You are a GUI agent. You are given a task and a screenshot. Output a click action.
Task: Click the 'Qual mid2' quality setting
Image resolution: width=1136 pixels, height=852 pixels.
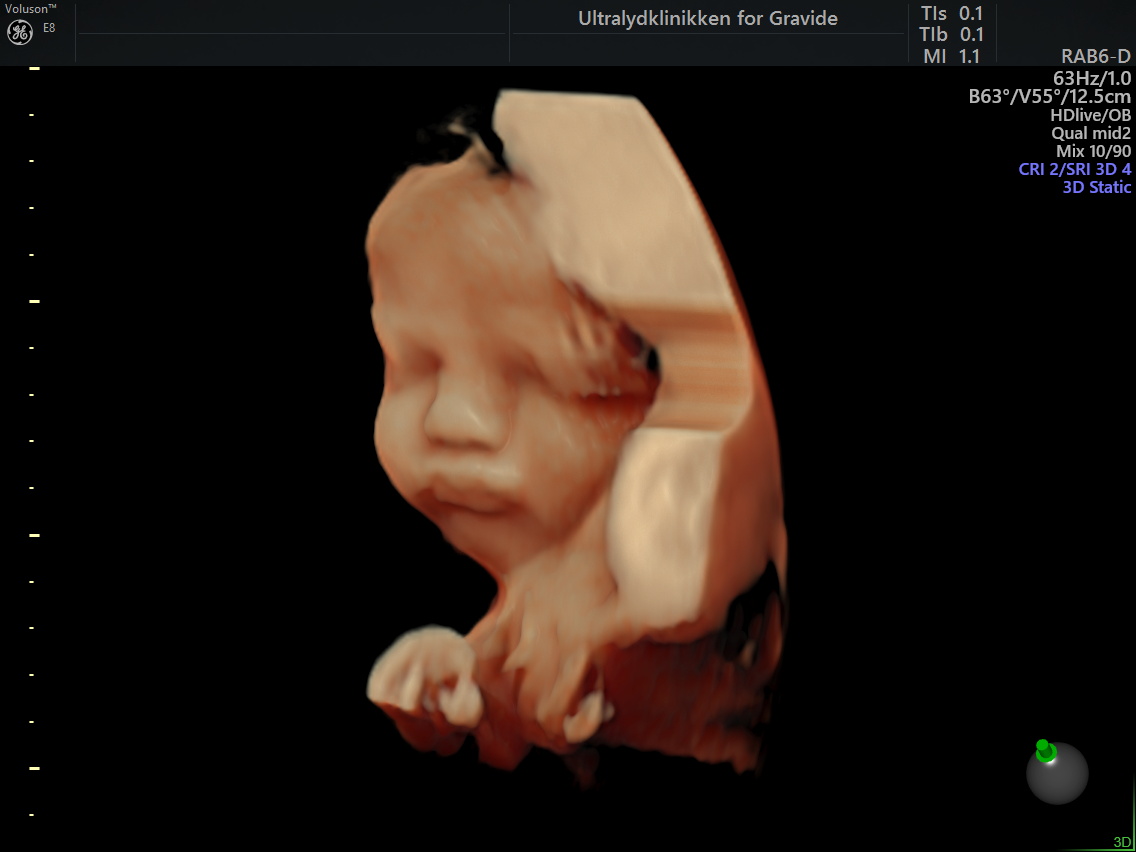point(1091,133)
